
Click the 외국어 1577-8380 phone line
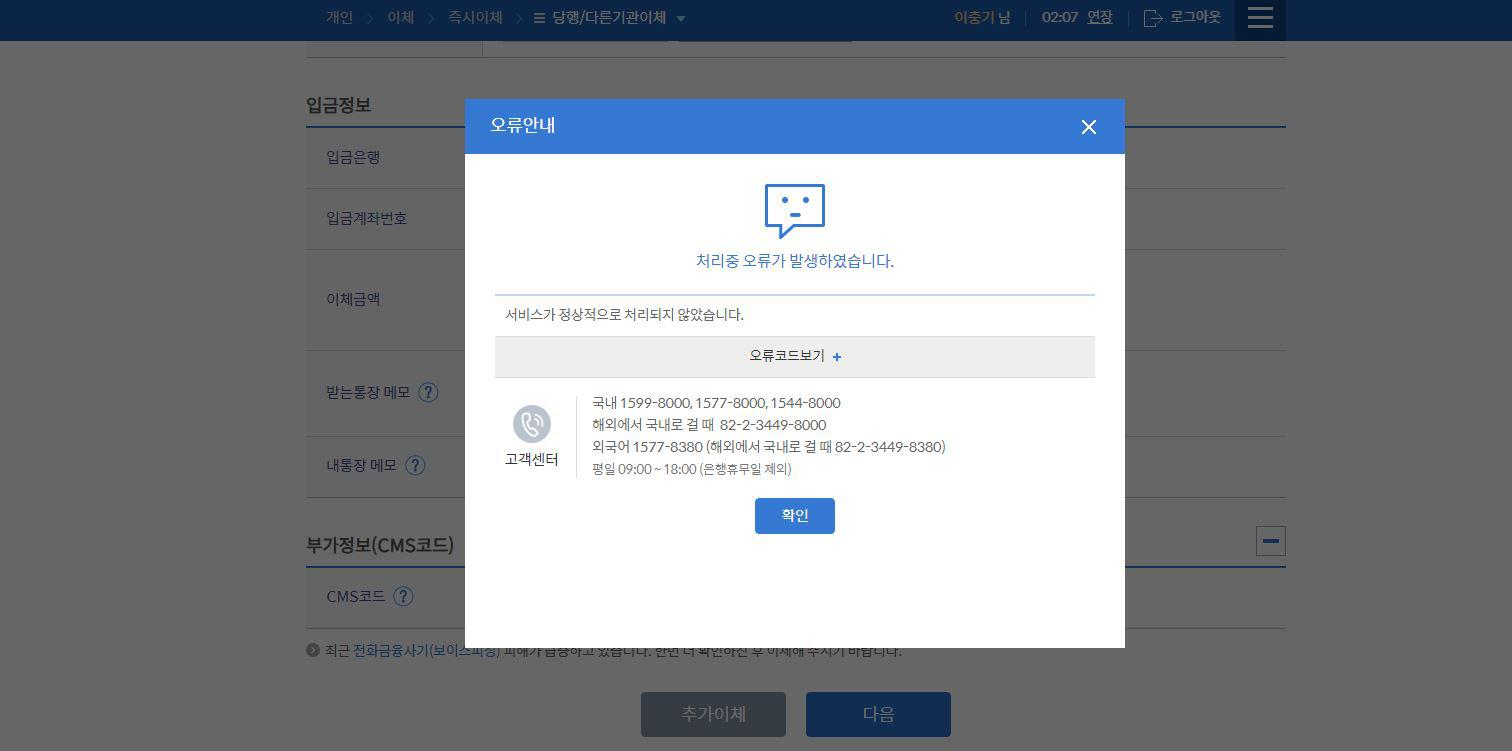pos(768,447)
